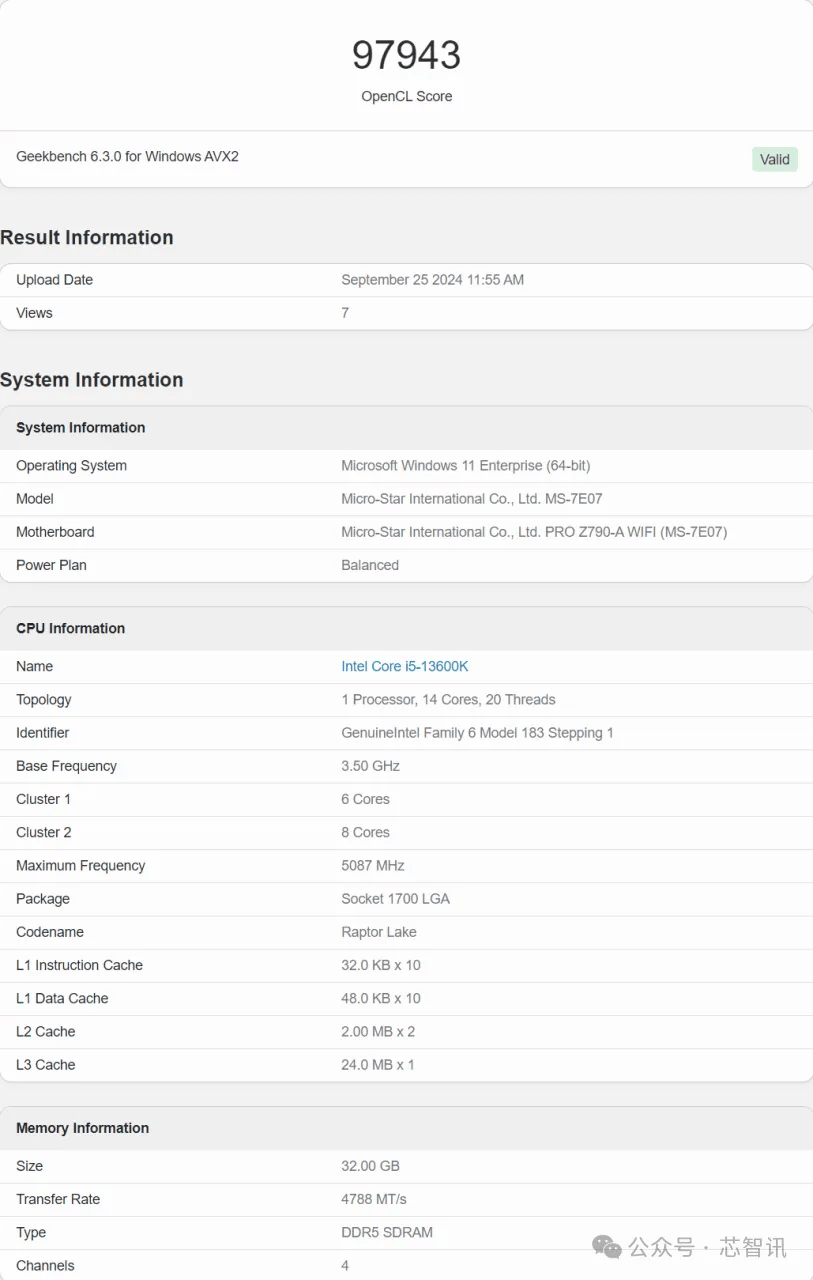The image size is (813, 1280).
Task: Click the Memory Information table header
Action: pos(406,1128)
